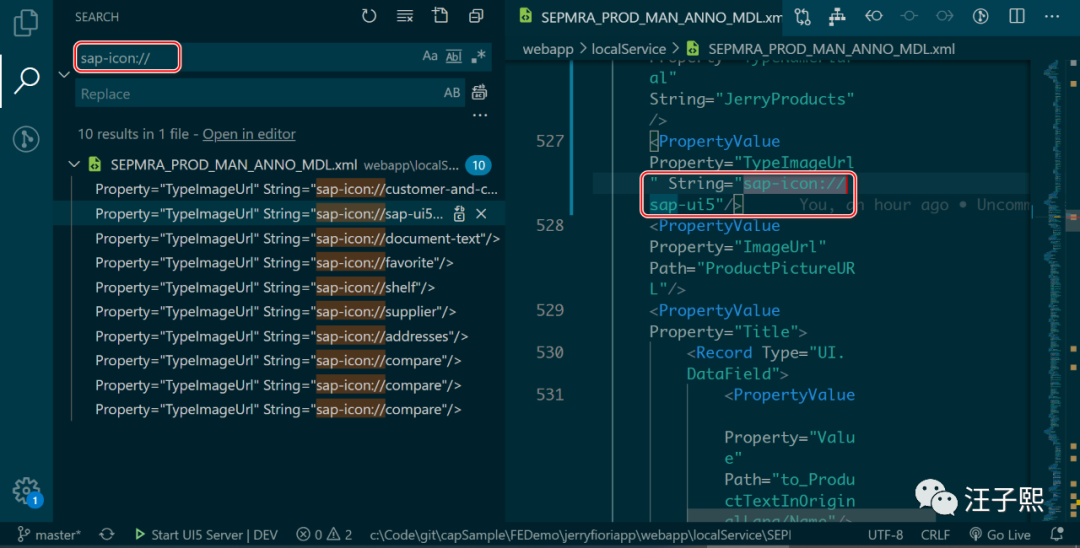Click the webapp breadcrumb
Viewport: 1080px width, 548px height.
point(548,49)
